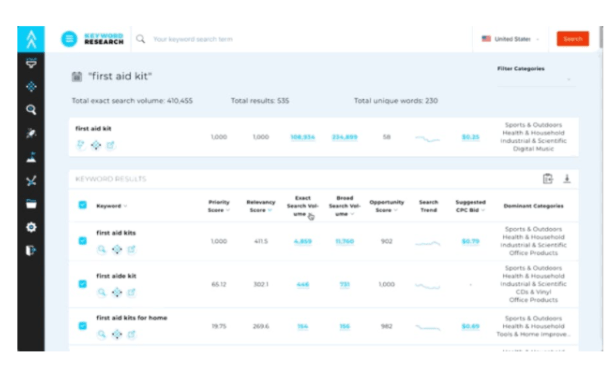The height and width of the screenshot is (365, 615).
Task: Open the funnel-shaped sidebar tool icon
Action: [31, 63]
